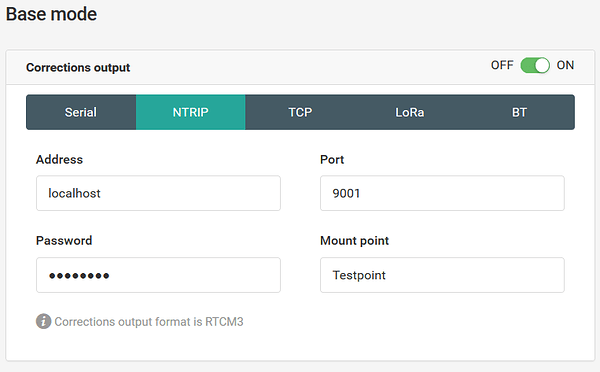Click the Base mode page heading
600x372 pixels.
[51, 14]
